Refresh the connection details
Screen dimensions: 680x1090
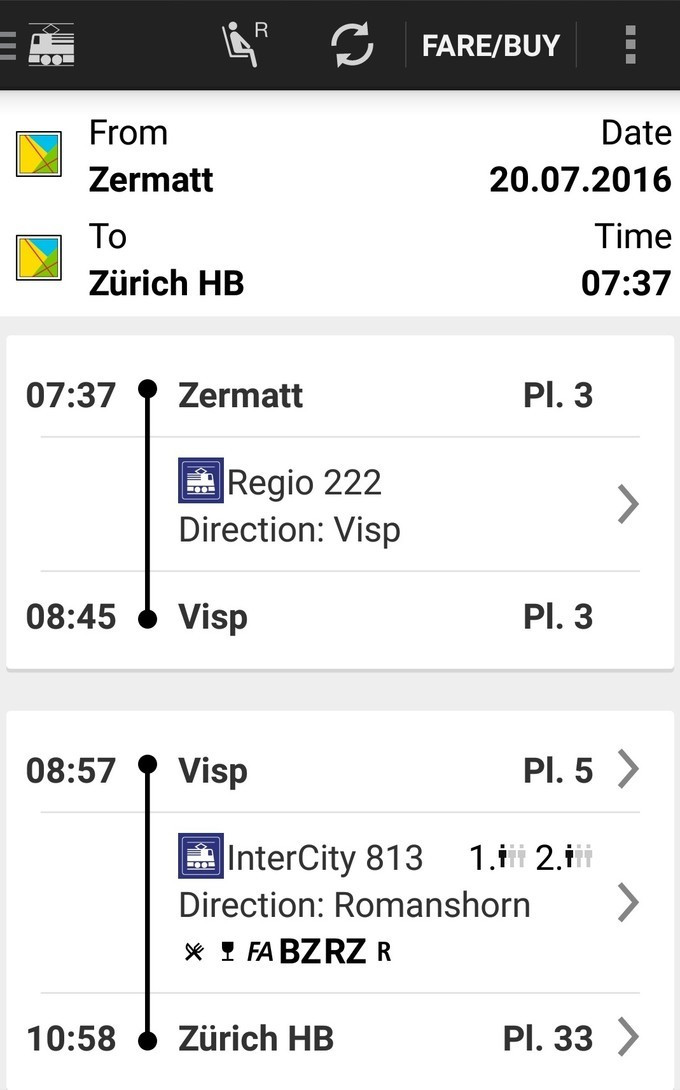(352, 45)
